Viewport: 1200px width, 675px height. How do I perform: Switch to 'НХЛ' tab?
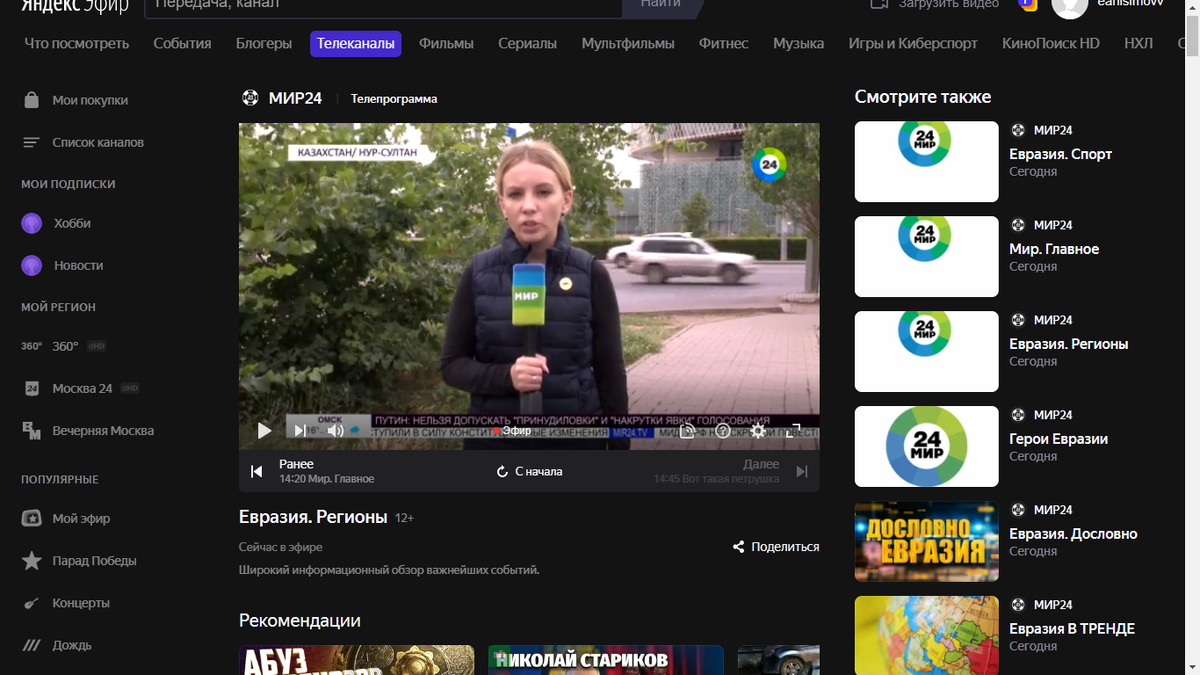1138,43
